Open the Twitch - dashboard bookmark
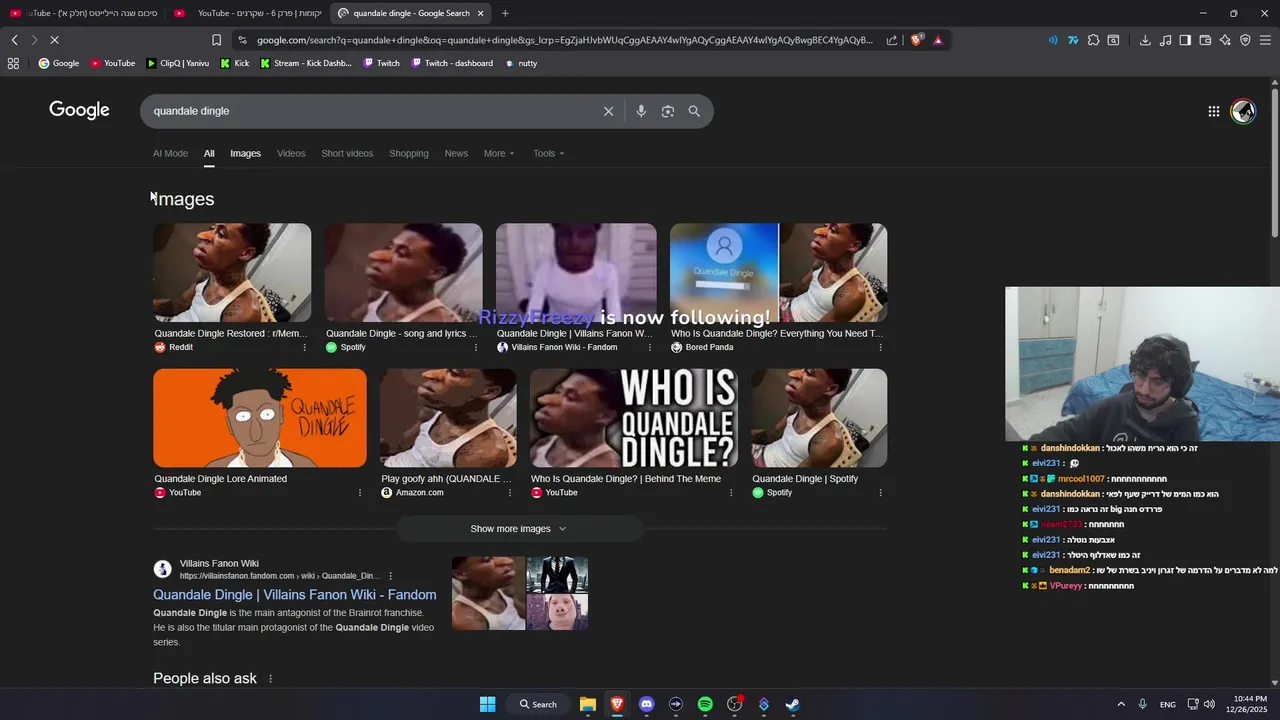 [450, 63]
